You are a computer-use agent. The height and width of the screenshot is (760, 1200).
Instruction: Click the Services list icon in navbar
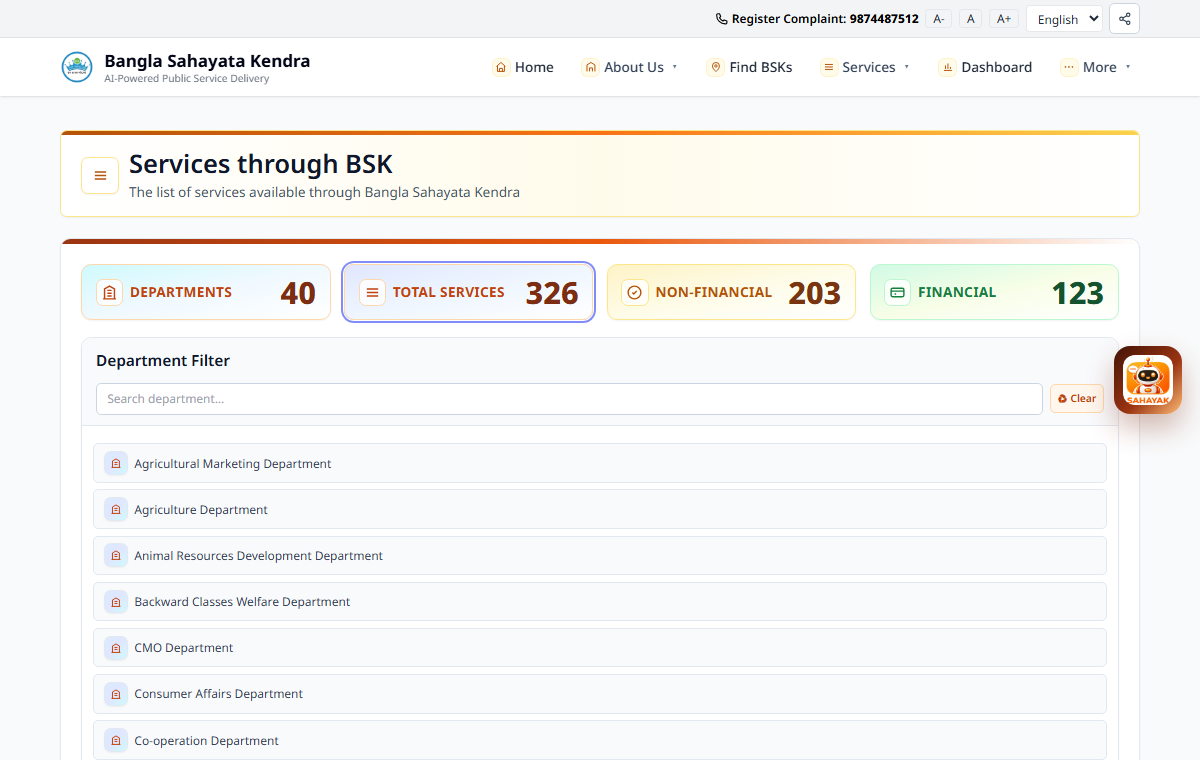pyautogui.click(x=828, y=67)
